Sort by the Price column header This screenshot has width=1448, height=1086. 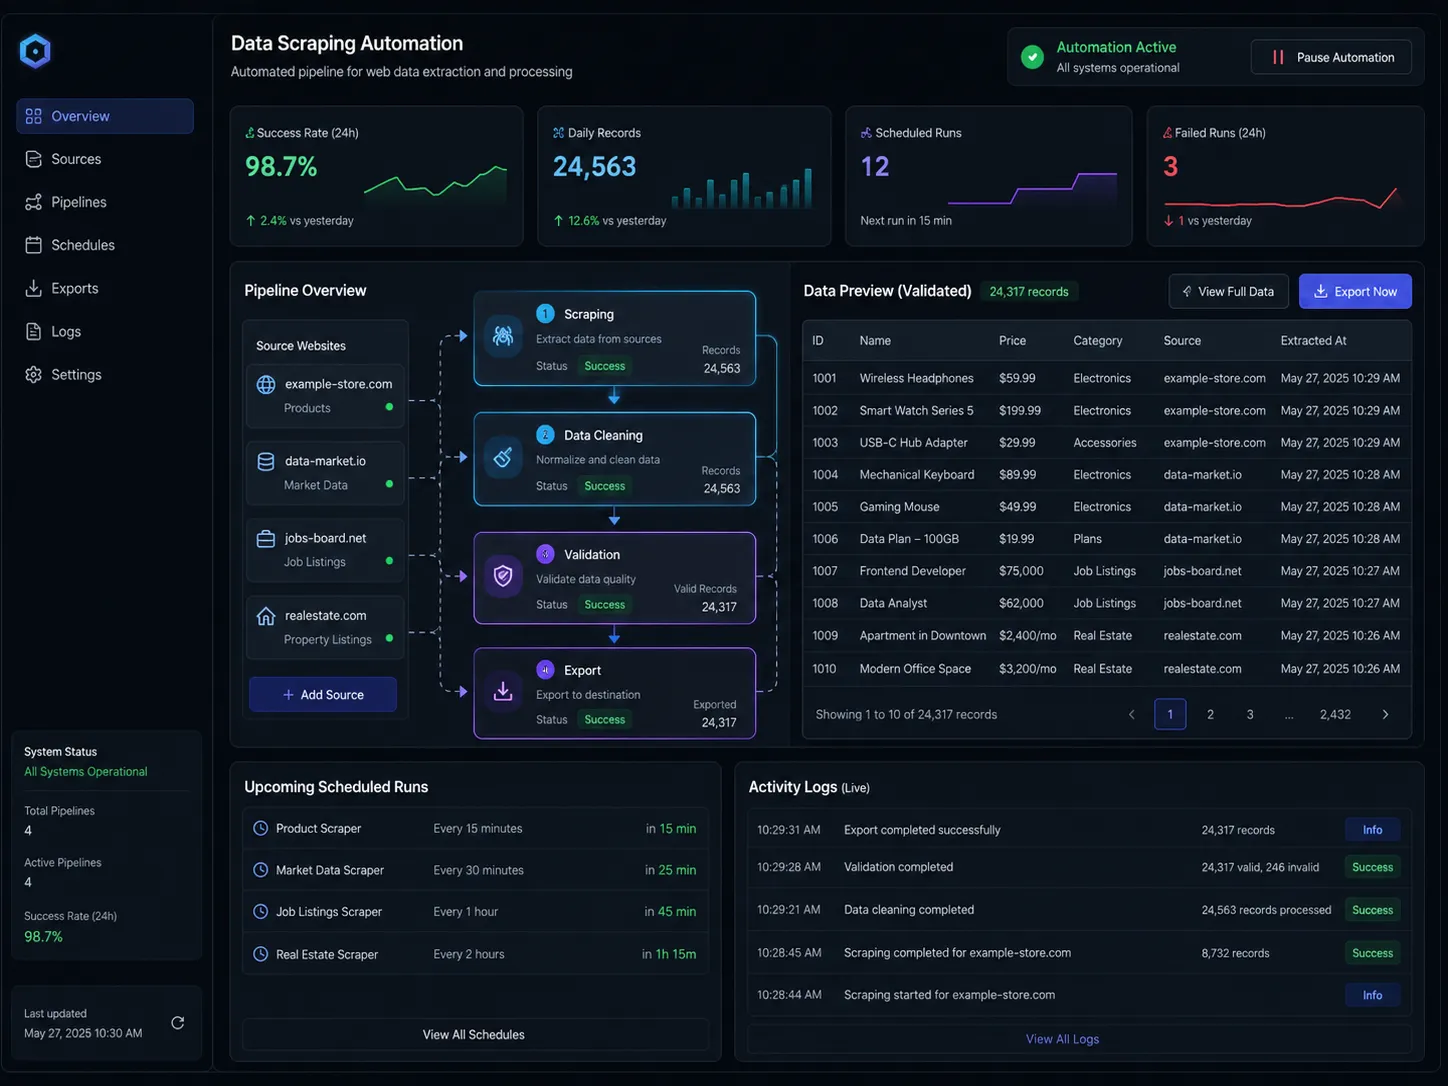[1012, 341]
